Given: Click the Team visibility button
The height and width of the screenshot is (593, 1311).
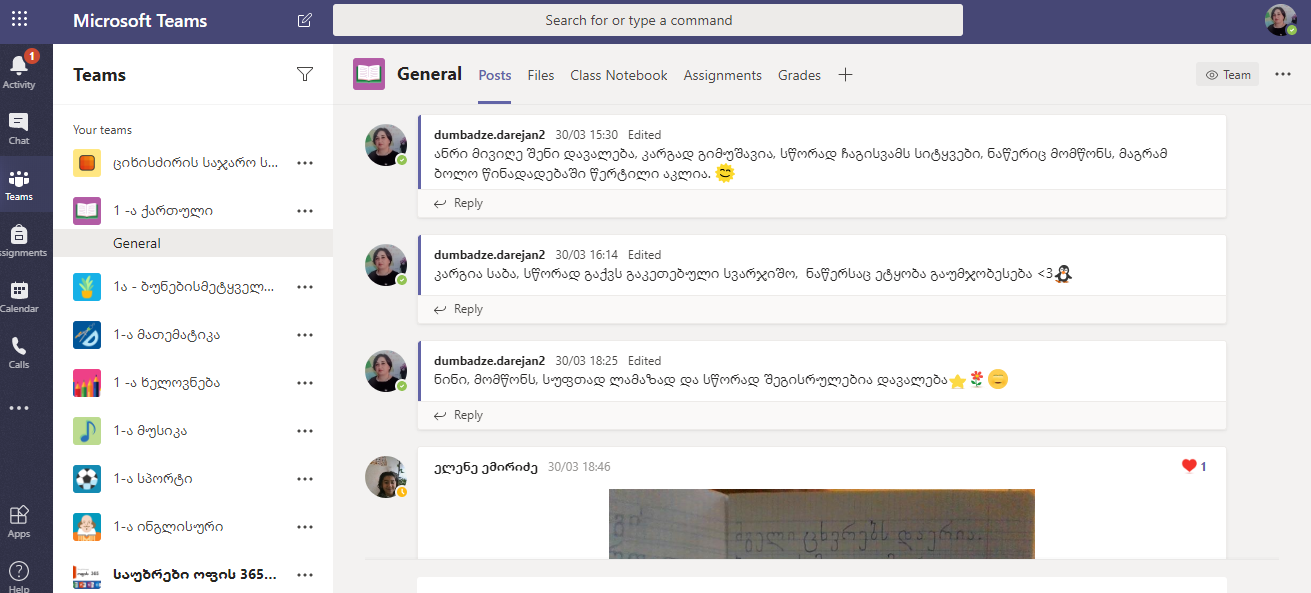Looking at the screenshot, I should point(1228,75).
